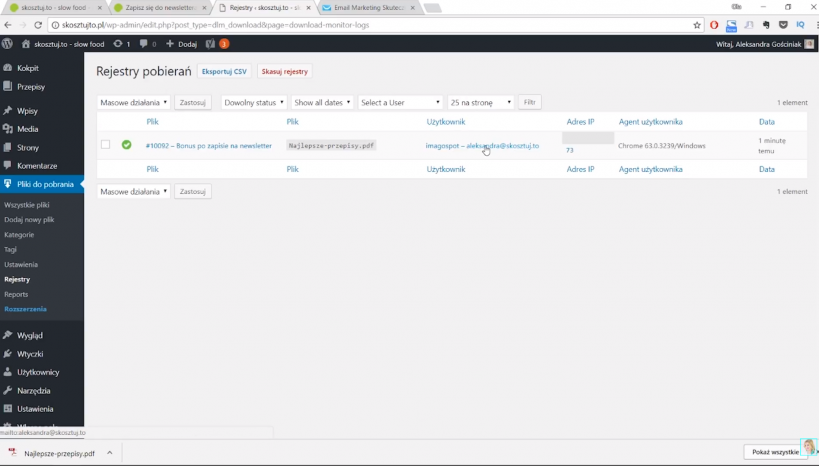The image size is (819, 466).
Task: Sort by Adres IP column header
Action: (580, 122)
